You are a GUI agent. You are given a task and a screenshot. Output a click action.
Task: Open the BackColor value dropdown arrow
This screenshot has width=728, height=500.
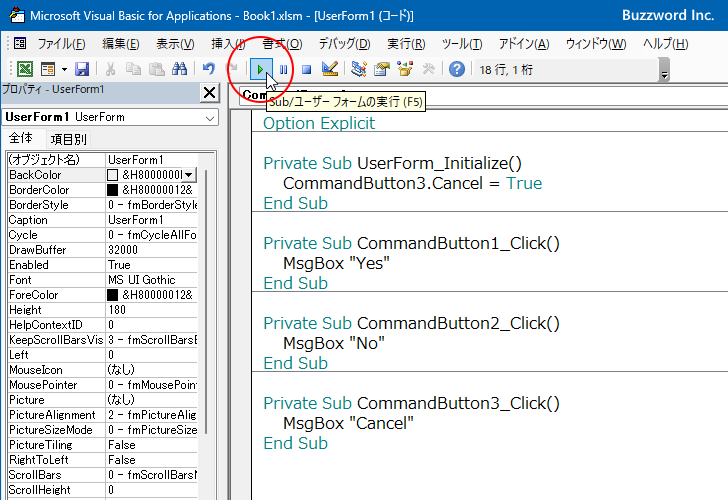click(188, 175)
